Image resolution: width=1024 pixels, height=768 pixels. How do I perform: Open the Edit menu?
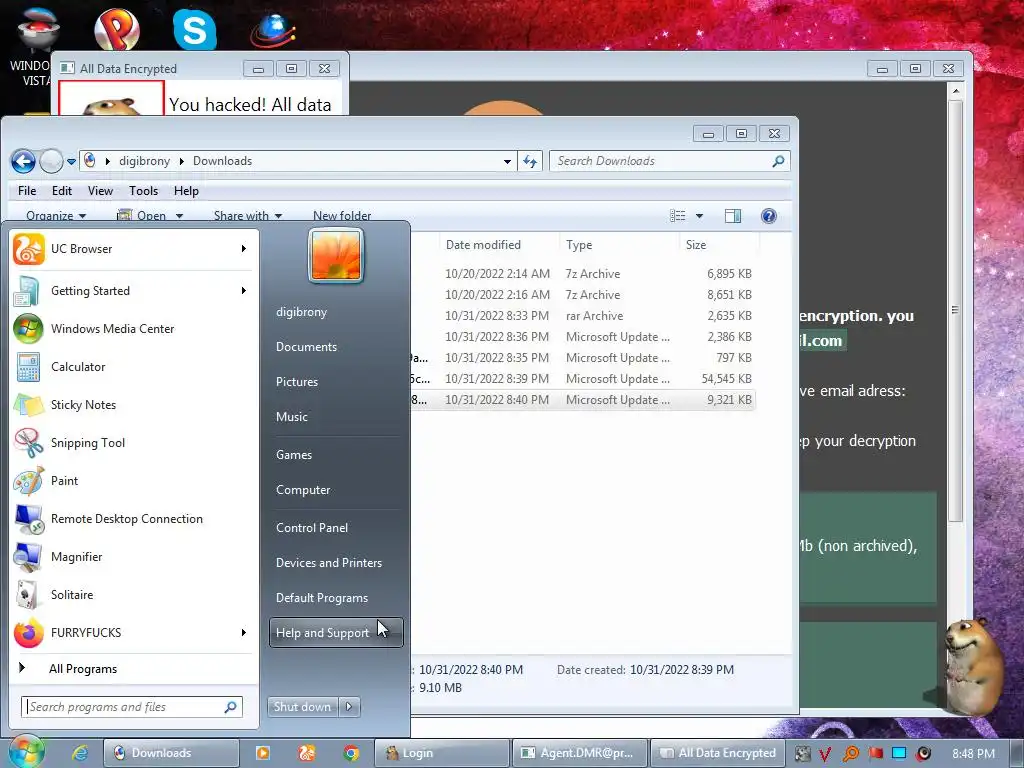tap(62, 191)
